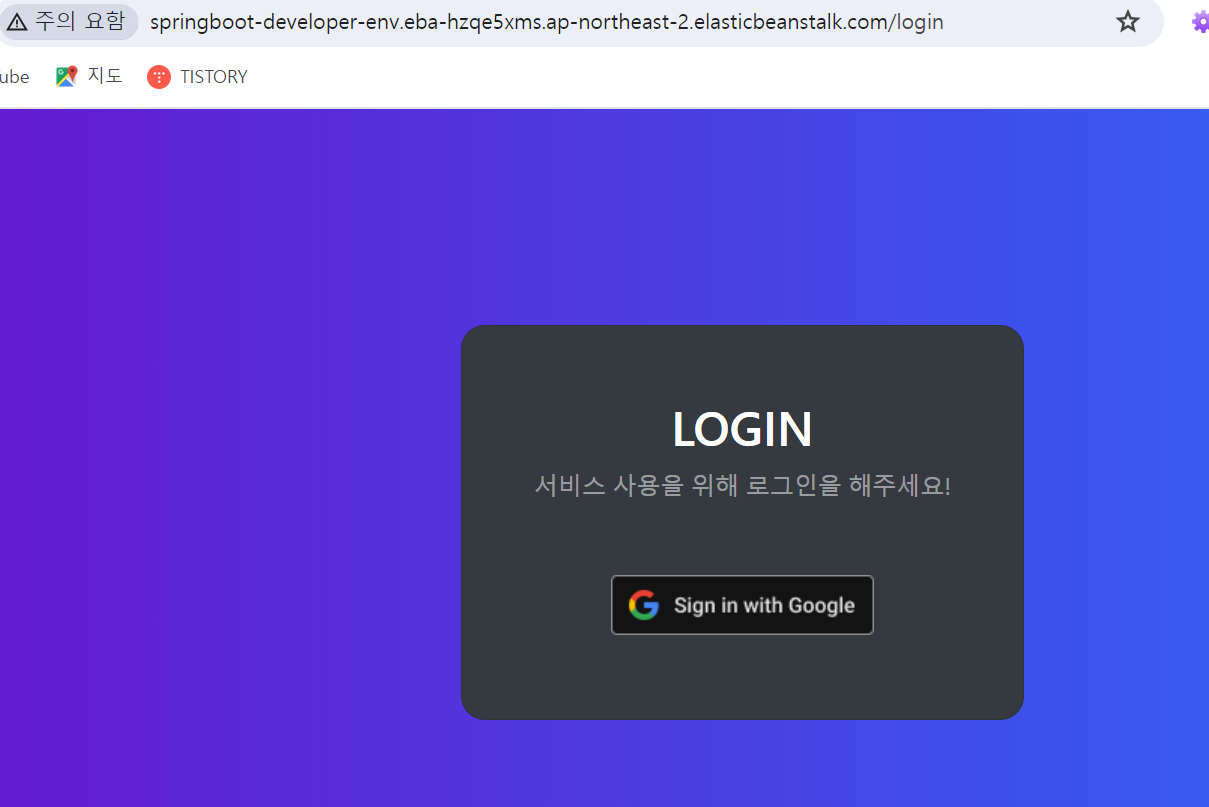Click the LOGIN heading text

[x=742, y=430]
